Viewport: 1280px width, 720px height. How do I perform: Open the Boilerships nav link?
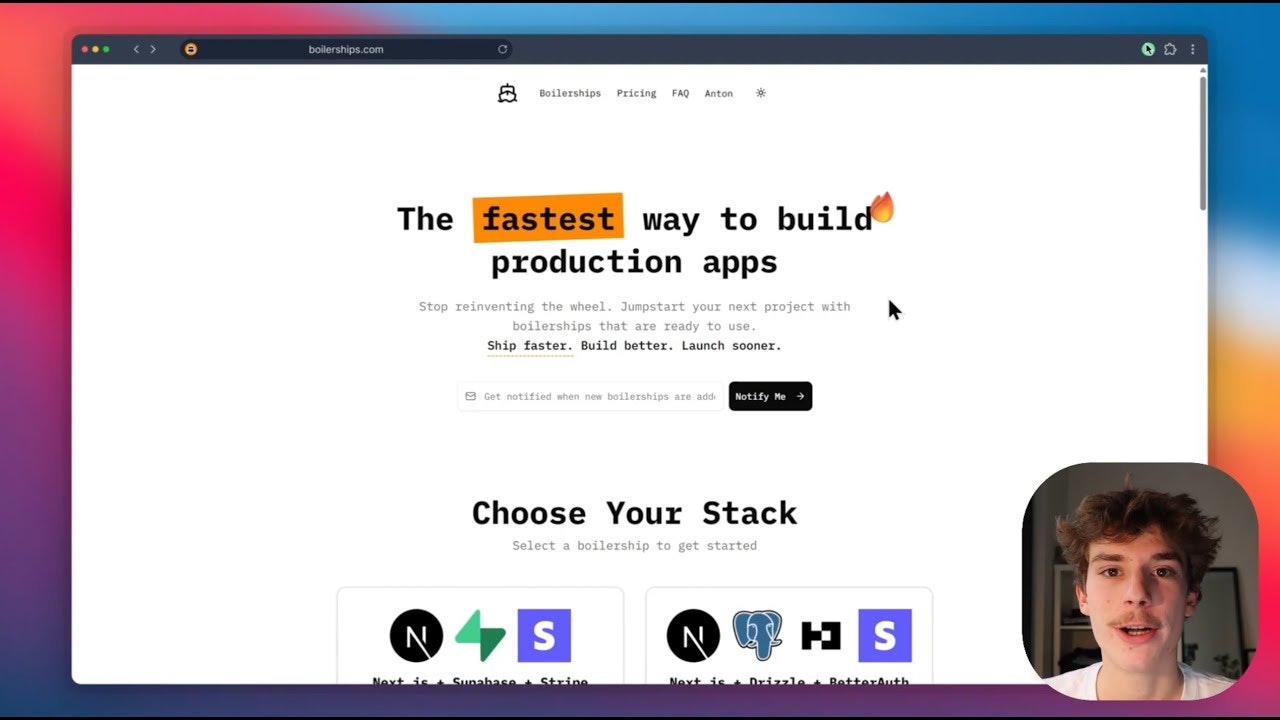pos(570,93)
